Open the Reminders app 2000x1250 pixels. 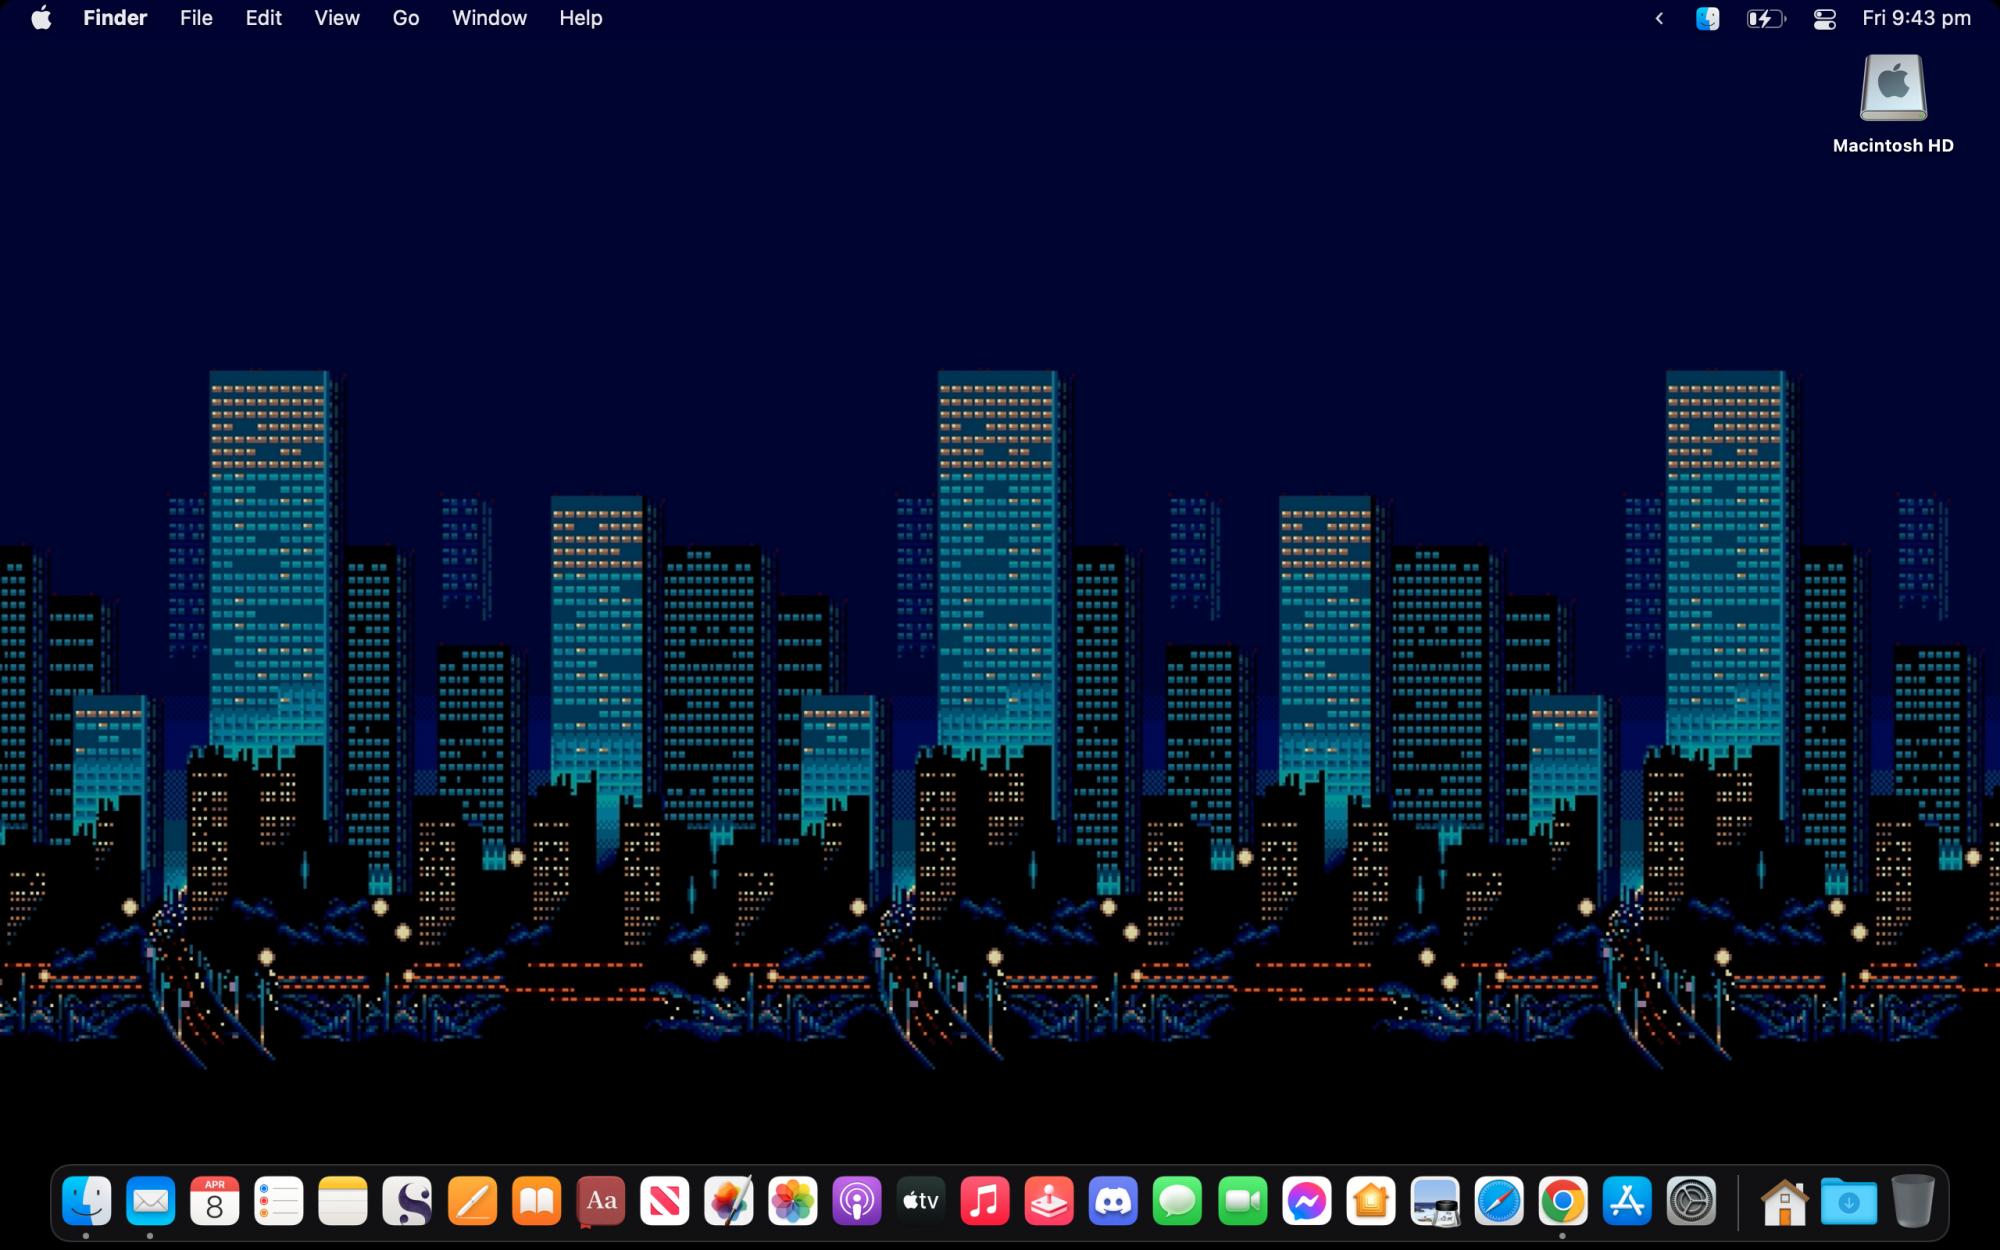[279, 1201]
